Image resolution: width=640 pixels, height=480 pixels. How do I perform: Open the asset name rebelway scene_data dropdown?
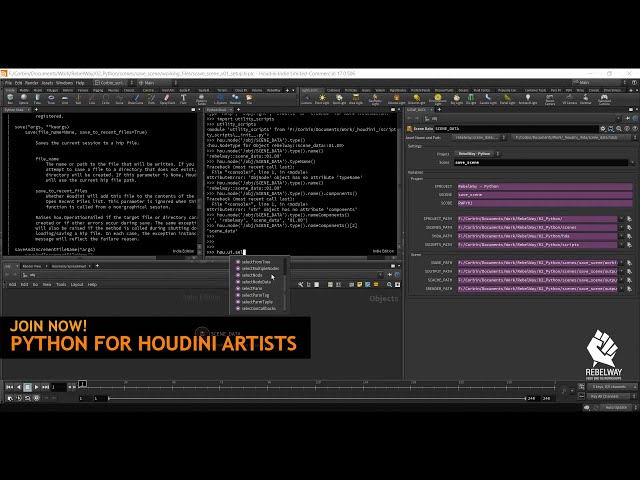click(481, 138)
